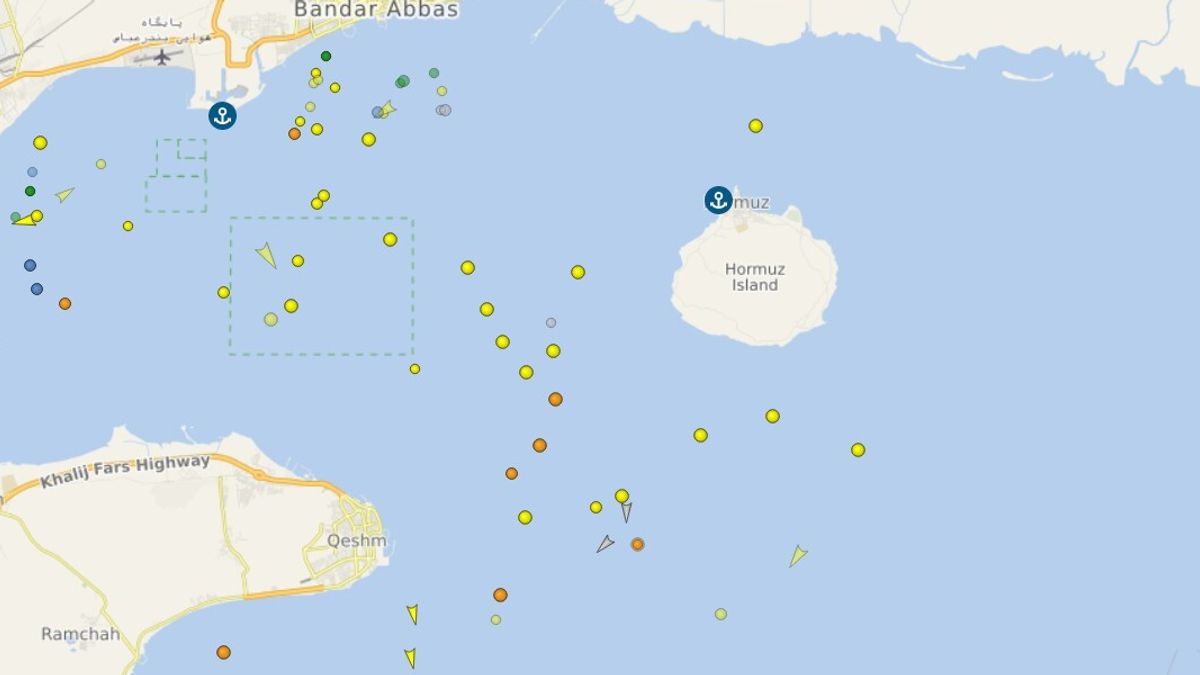Open the orange vessel marker off the Ramchah coast
Viewport: 1200px width, 675px height.
point(224,652)
